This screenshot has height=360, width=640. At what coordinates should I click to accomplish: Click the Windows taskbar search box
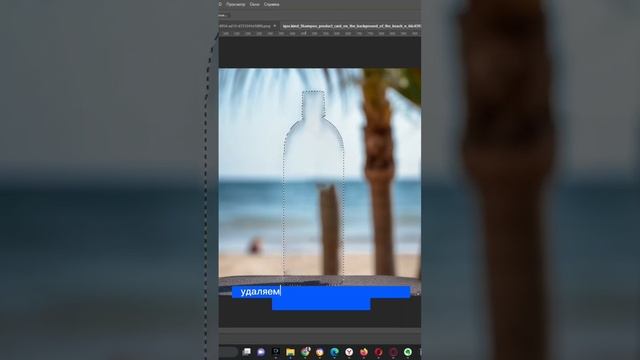(x=228, y=352)
